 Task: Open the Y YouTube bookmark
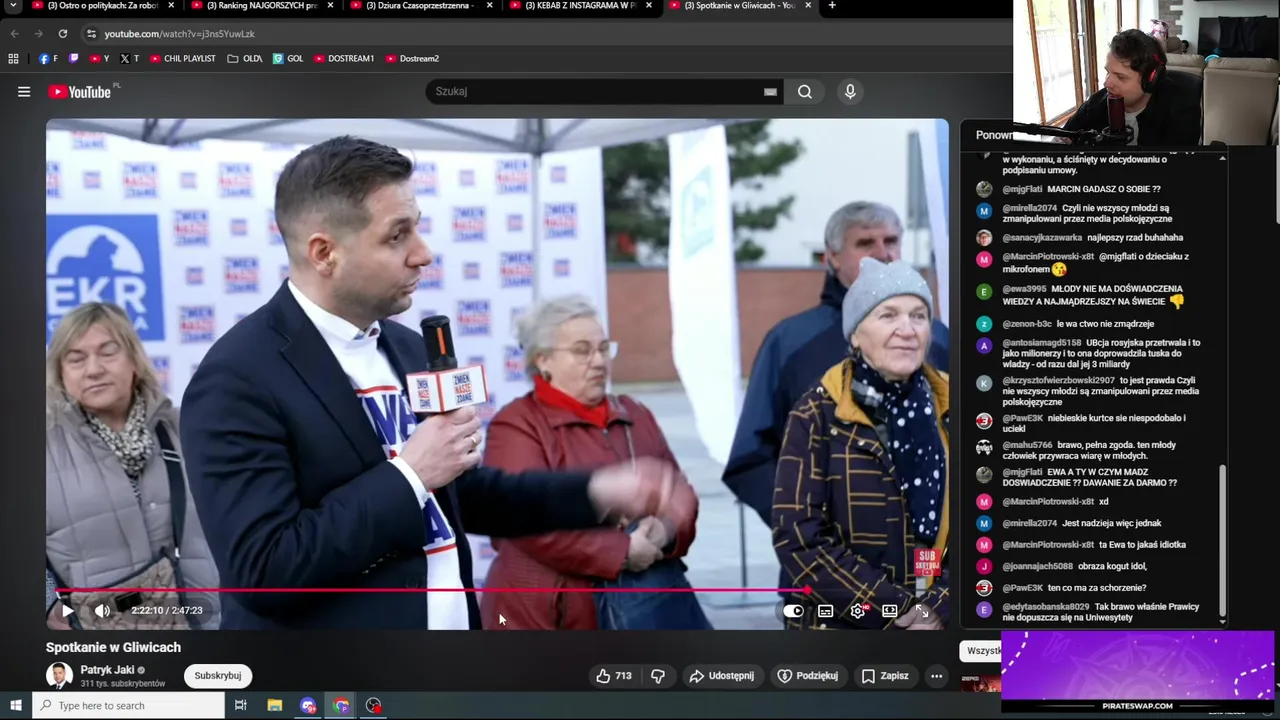[99, 59]
